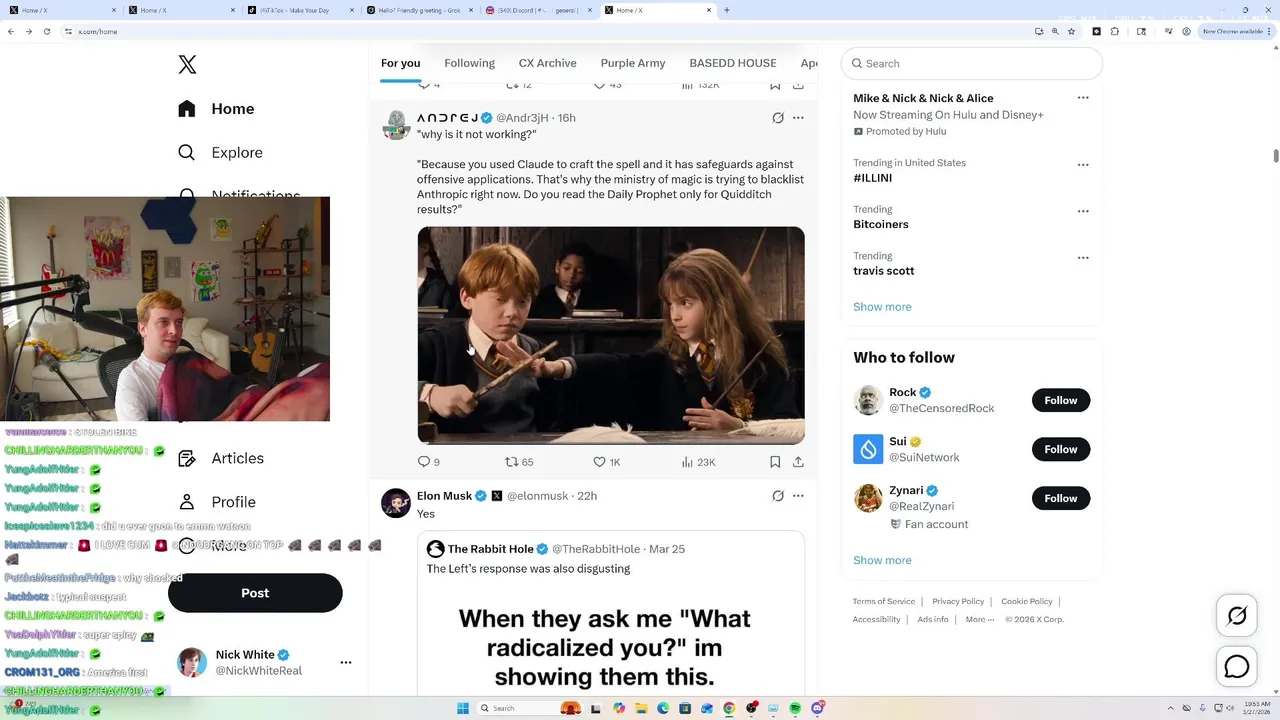Switch to the Grok Friendly greeting browser tab
This screenshot has height=720, width=1280.
418,10
